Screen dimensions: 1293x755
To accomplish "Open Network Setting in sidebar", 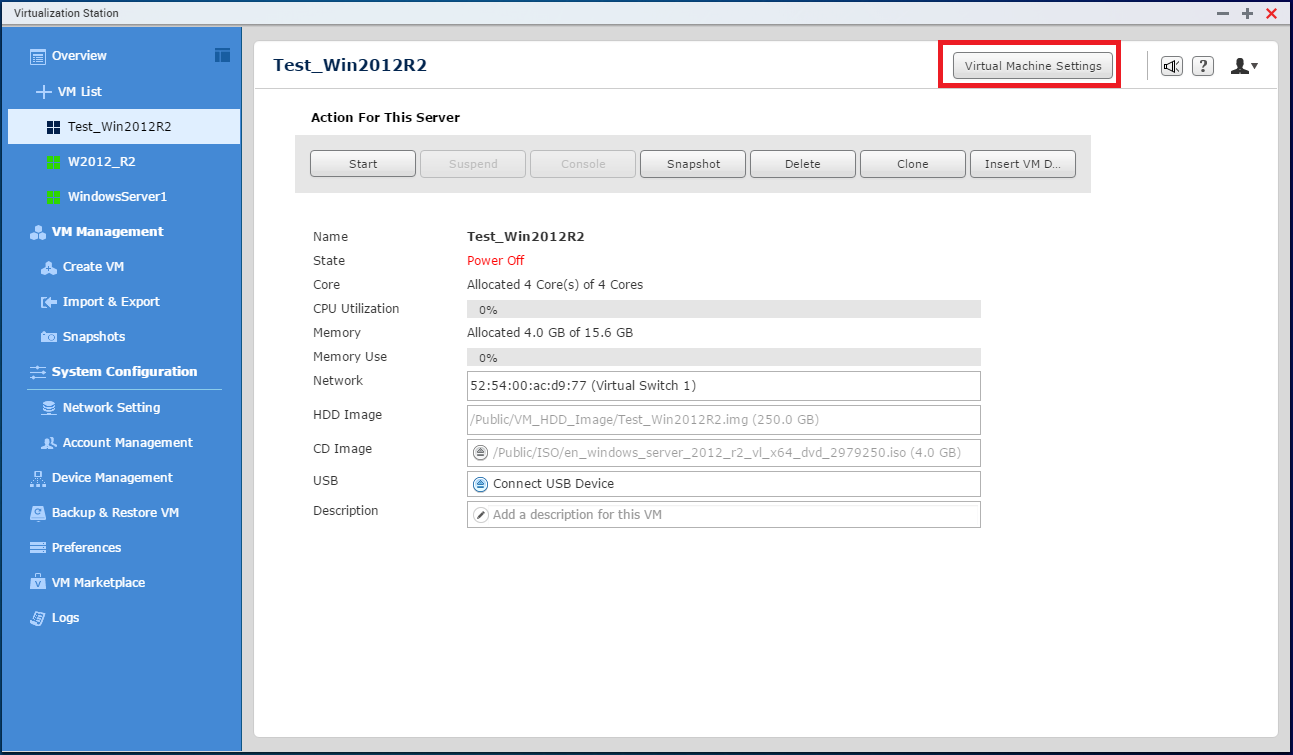I will (x=110, y=408).
